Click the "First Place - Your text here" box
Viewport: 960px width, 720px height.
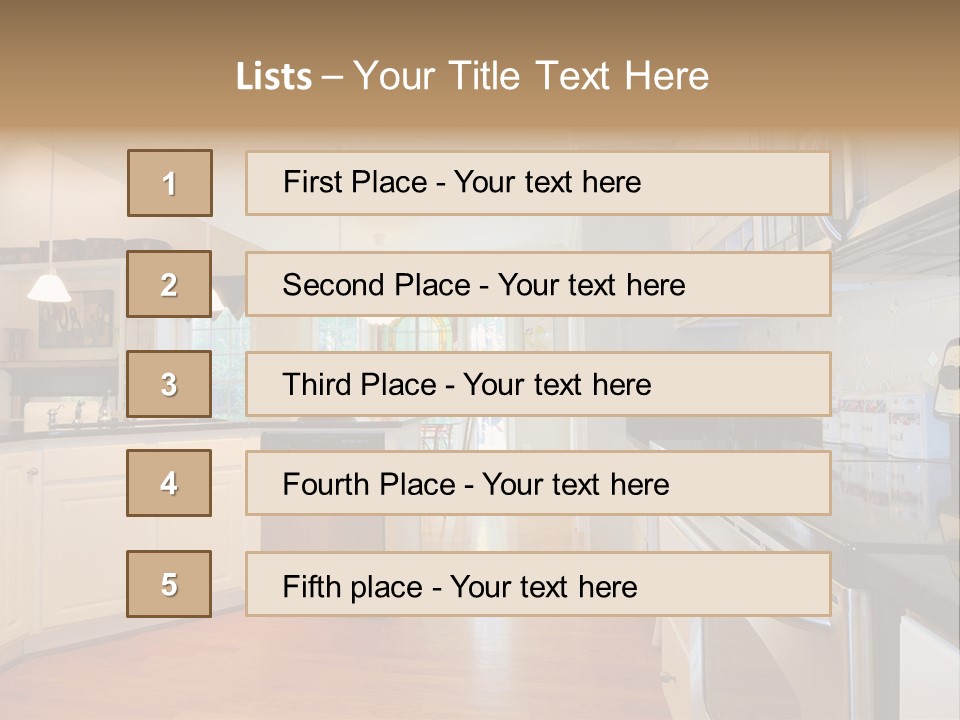pos(538,183)
